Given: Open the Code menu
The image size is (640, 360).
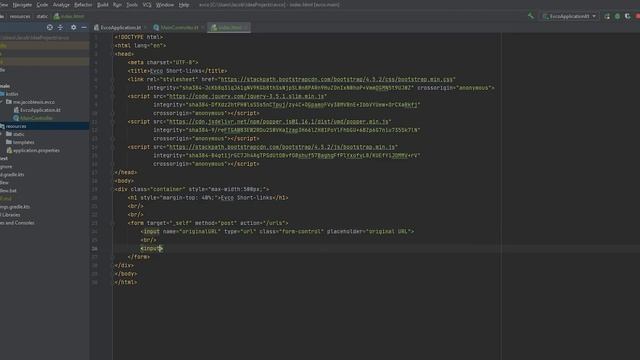Looking at the screenshot, I should pyautogui.click(x=42, y=5).
